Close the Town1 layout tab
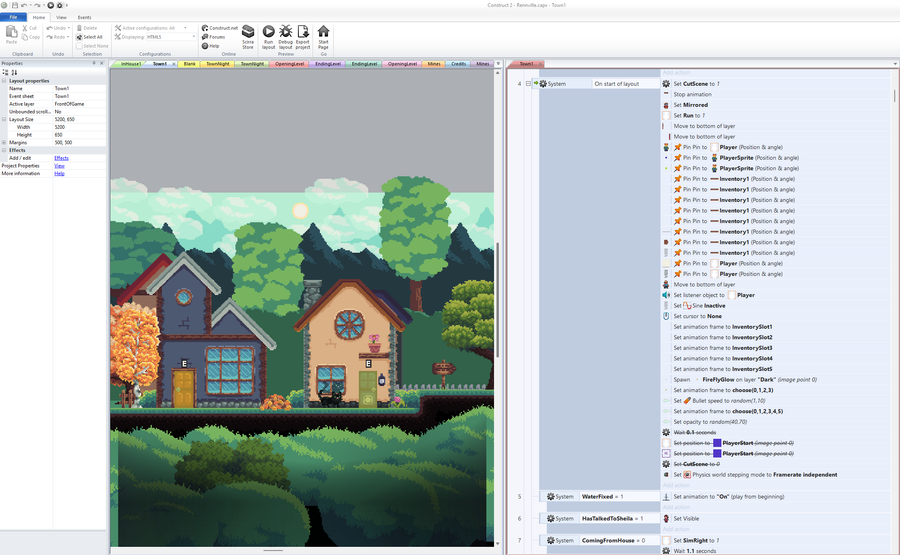Image resolution: width=900 pixels, height=555 pixels. pos(174,64)
